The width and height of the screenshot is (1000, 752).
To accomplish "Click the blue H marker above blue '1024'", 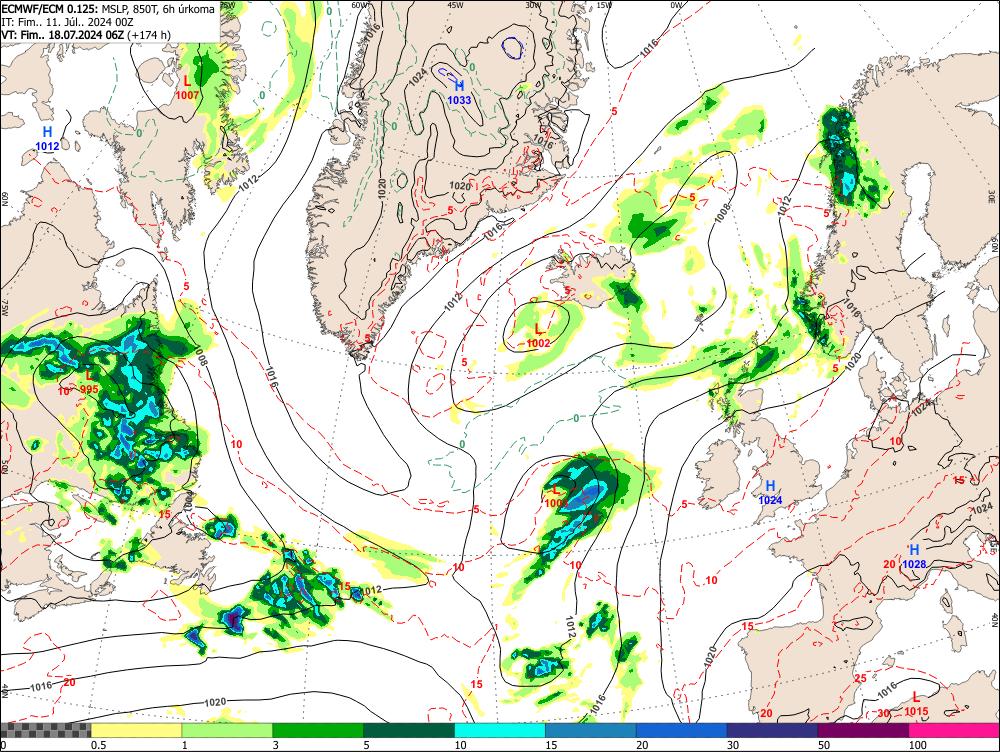I will [770, 487].
